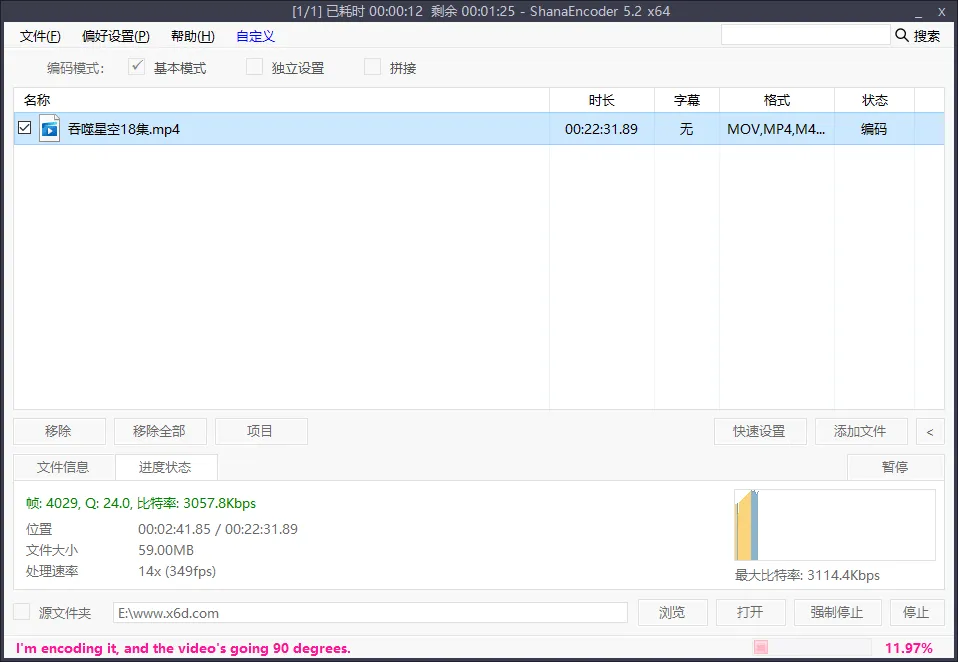Click the 项目 project button
This screenshot has height=662, width=958.
[261, 431]
